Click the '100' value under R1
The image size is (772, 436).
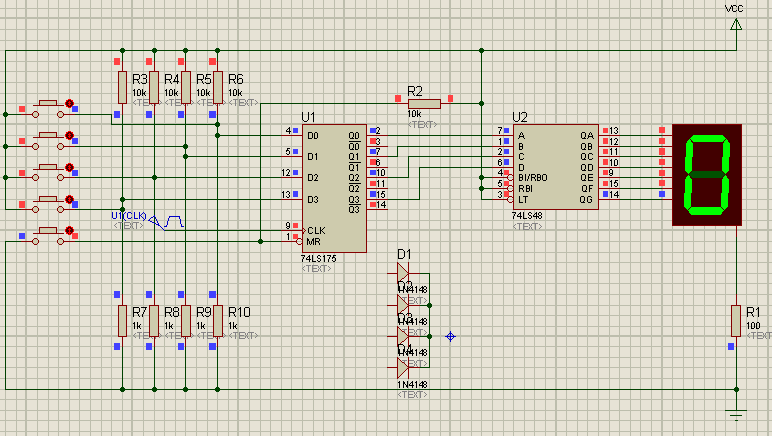pyautogui.click(x=753, y=326)
